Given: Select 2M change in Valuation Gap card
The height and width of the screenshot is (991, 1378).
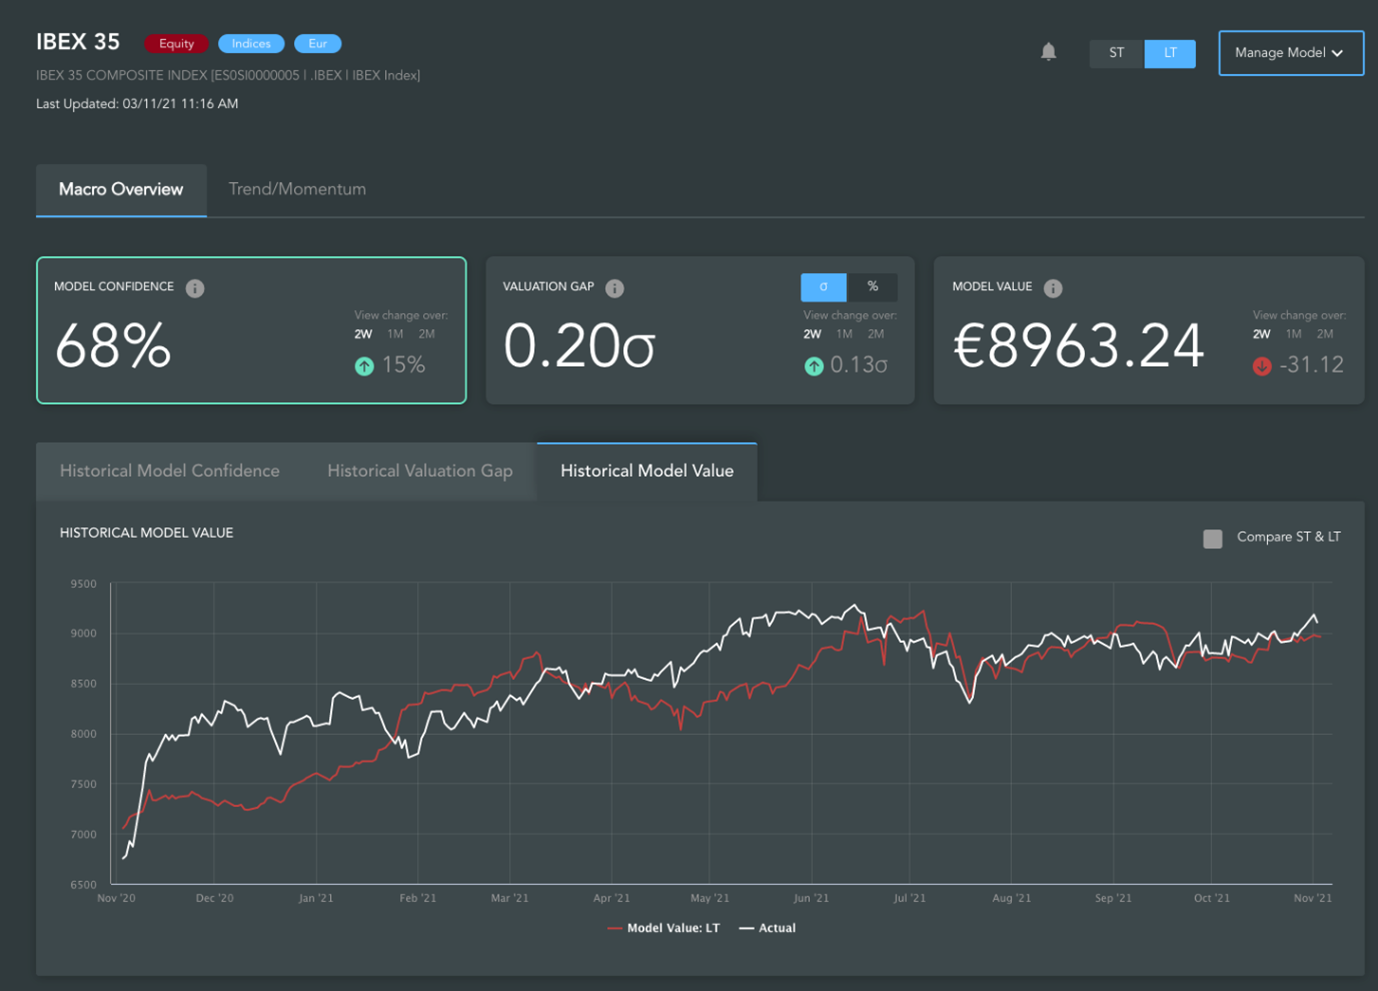Looking at the screenshot, I should [x=876, y=334].
